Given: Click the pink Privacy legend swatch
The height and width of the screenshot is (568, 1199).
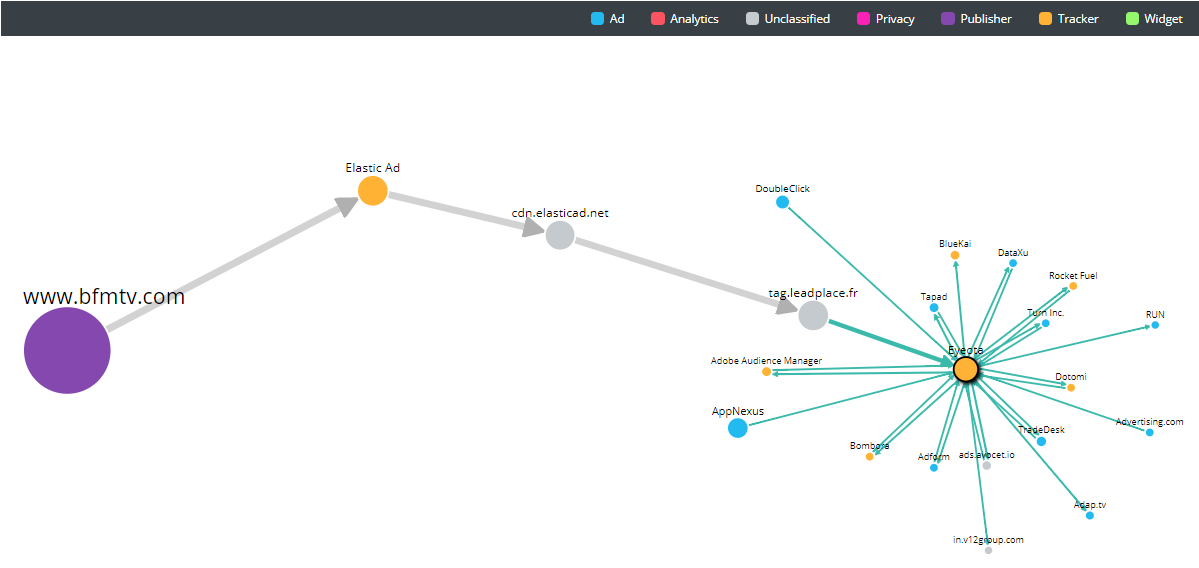Looking at the screenshot, I should (864, 19).
